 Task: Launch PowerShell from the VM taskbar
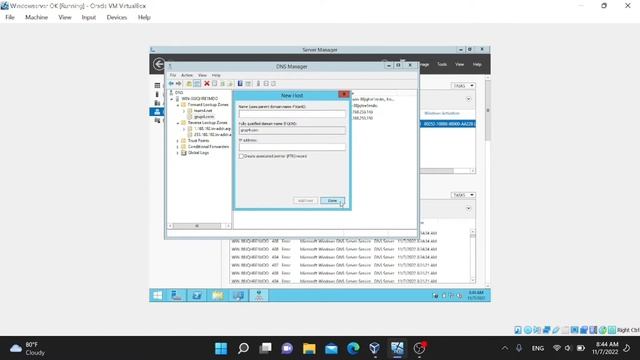tap(197, 295)
